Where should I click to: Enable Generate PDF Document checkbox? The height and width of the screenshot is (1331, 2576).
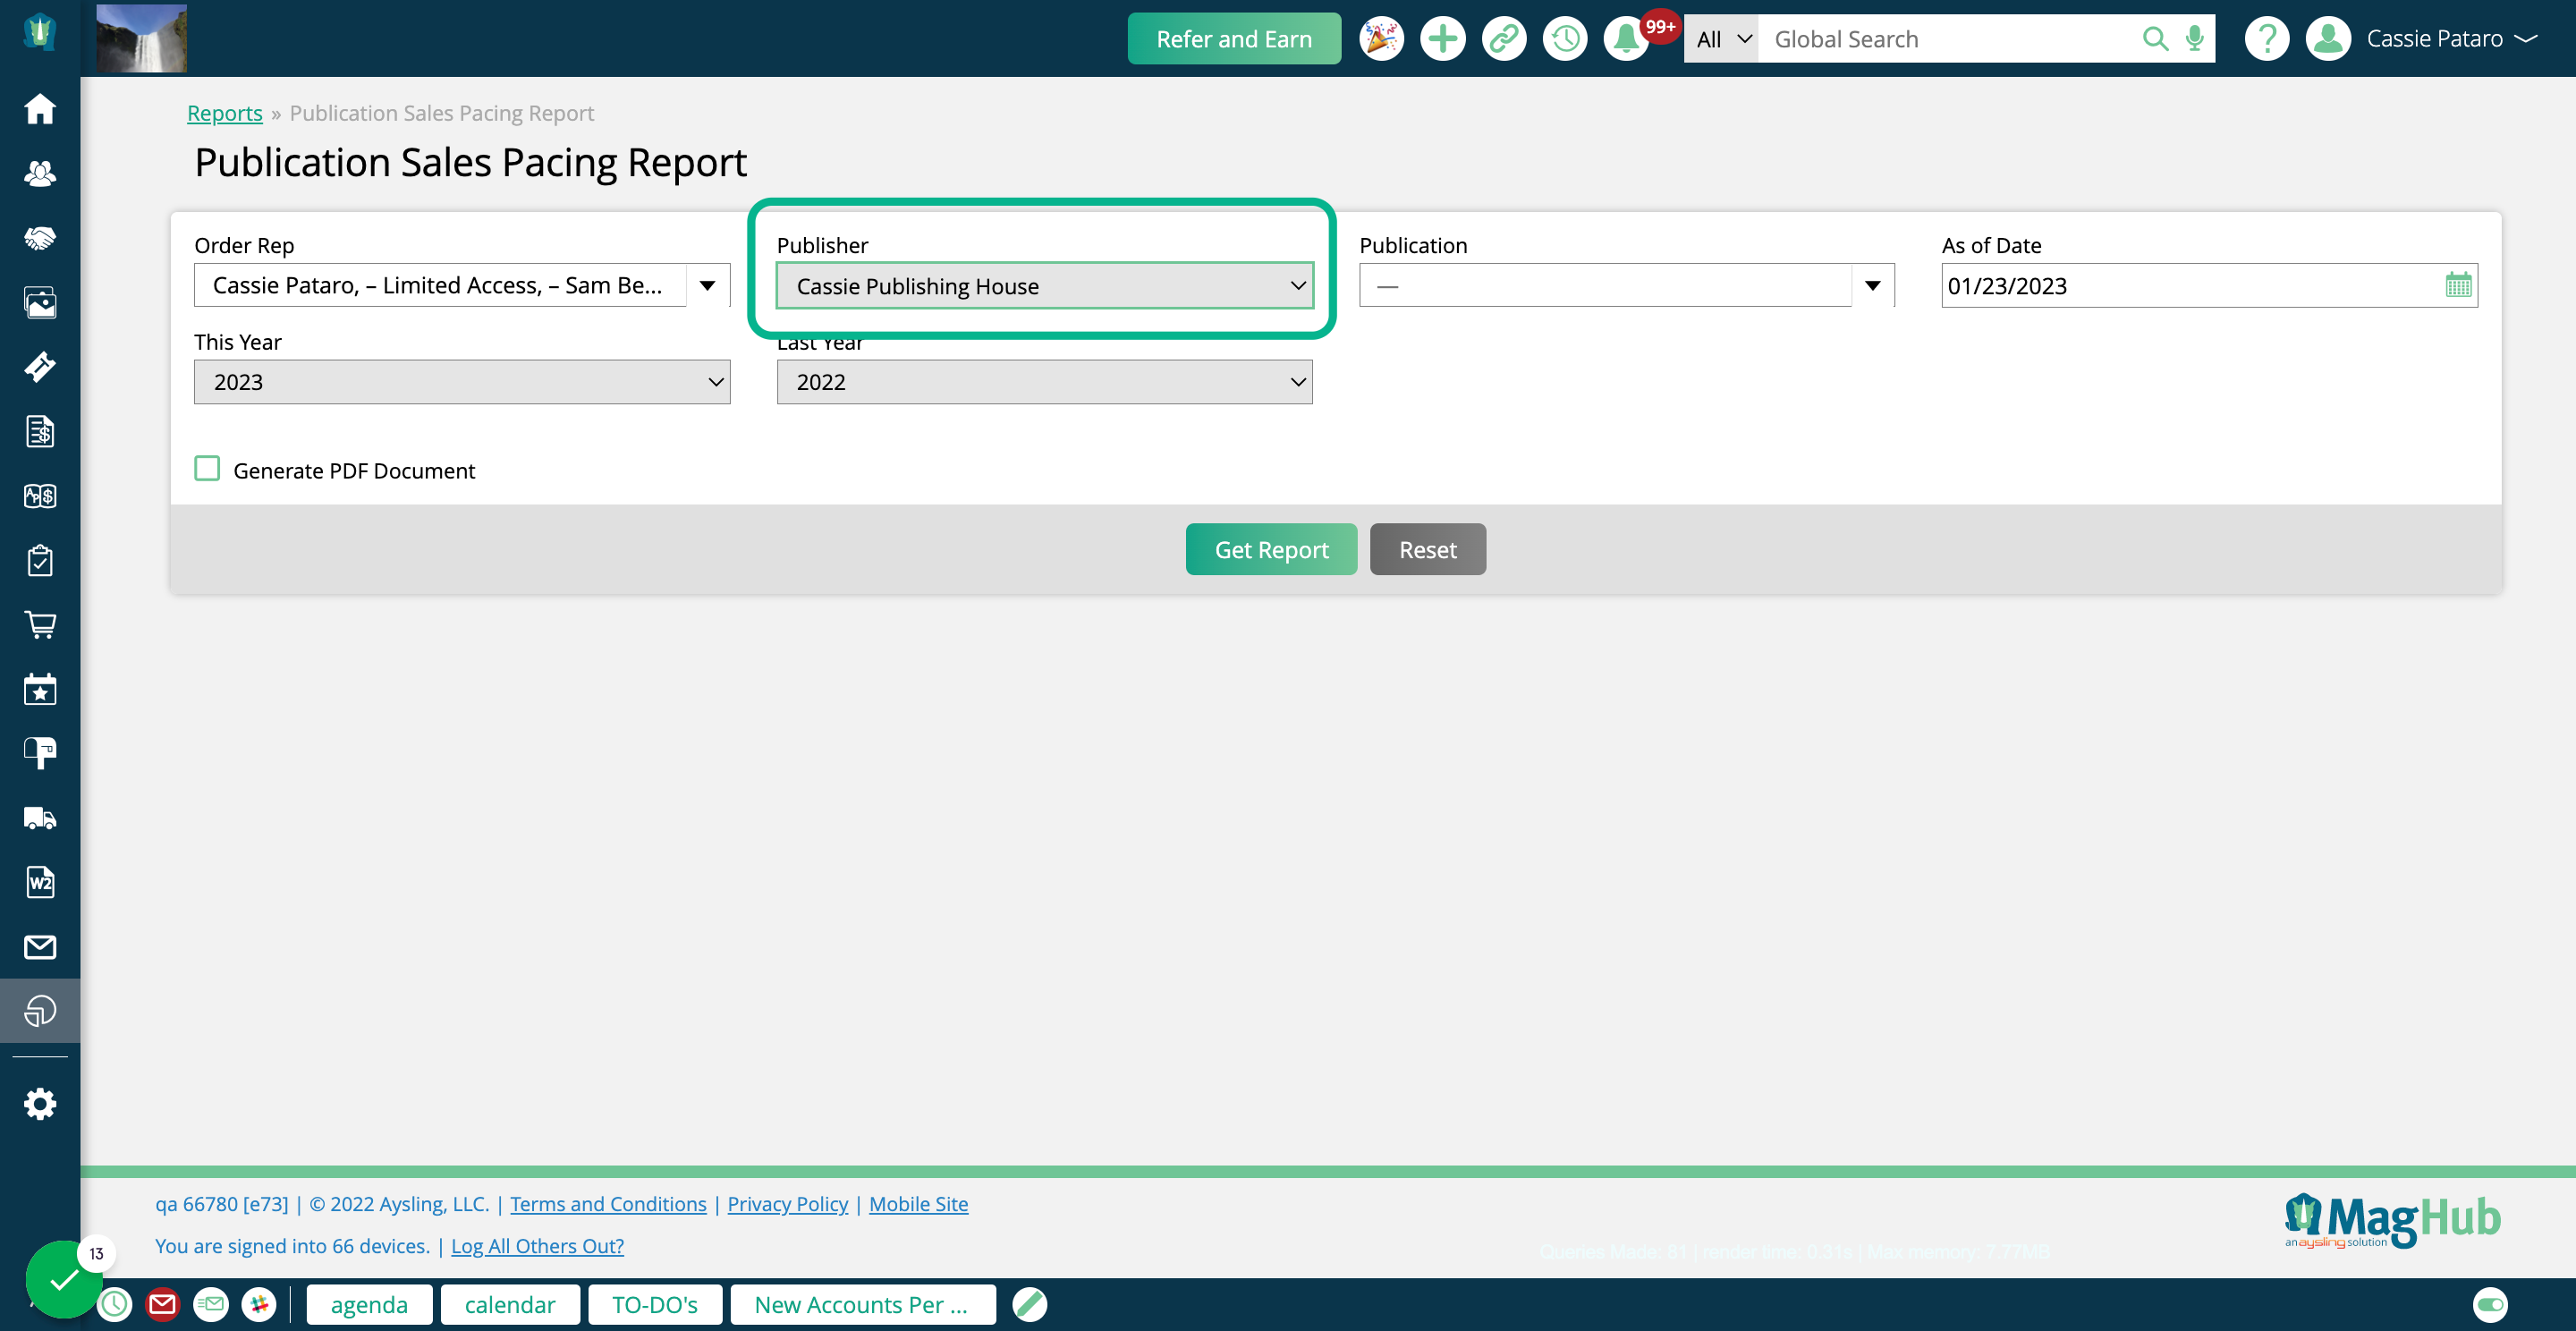(x=207, y=469)
